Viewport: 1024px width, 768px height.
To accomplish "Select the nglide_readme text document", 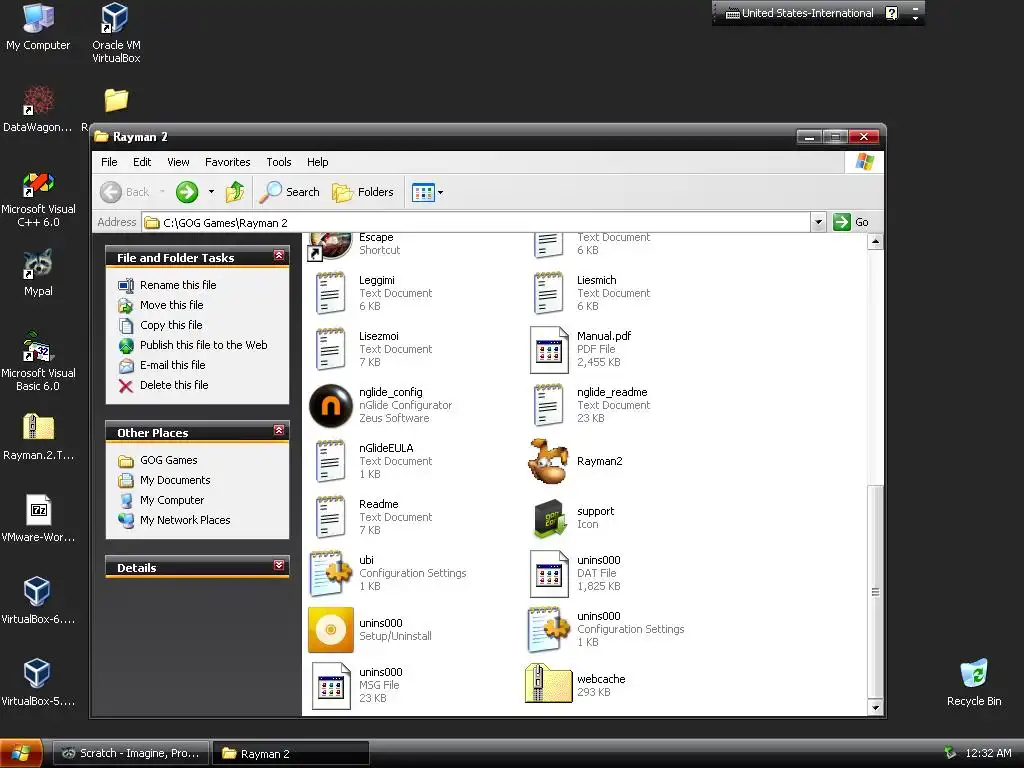I will [548, 406].
